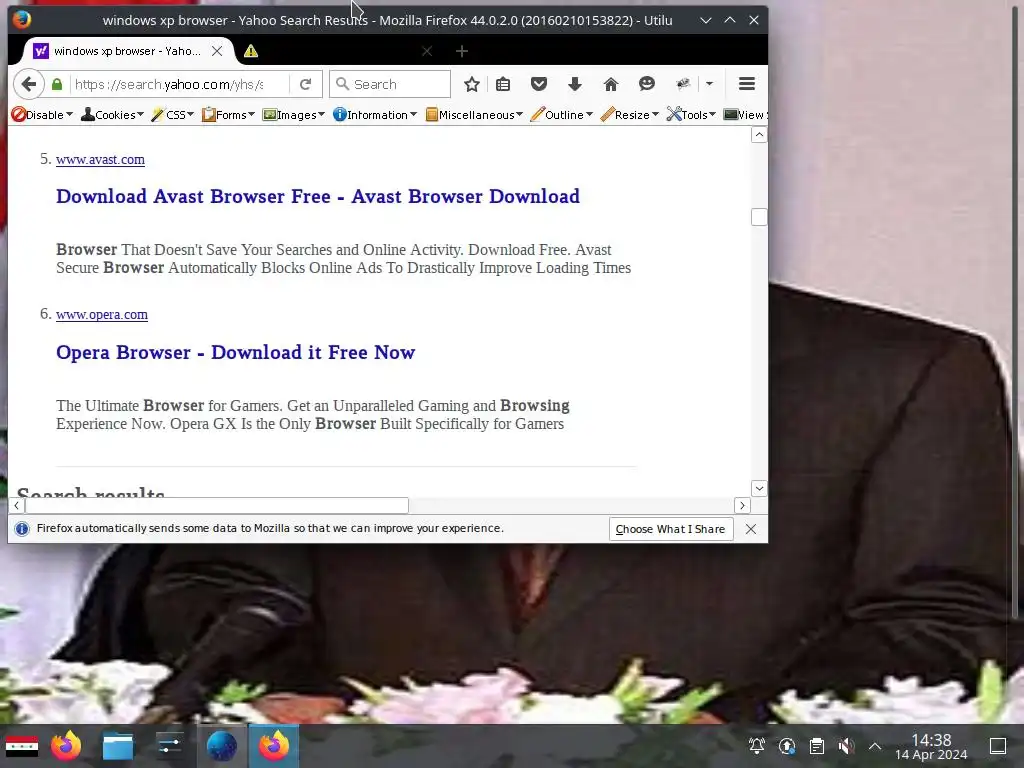
Task: Expand the toolbar dropdown arrow next to extension icon
Action: coord(709,84)
